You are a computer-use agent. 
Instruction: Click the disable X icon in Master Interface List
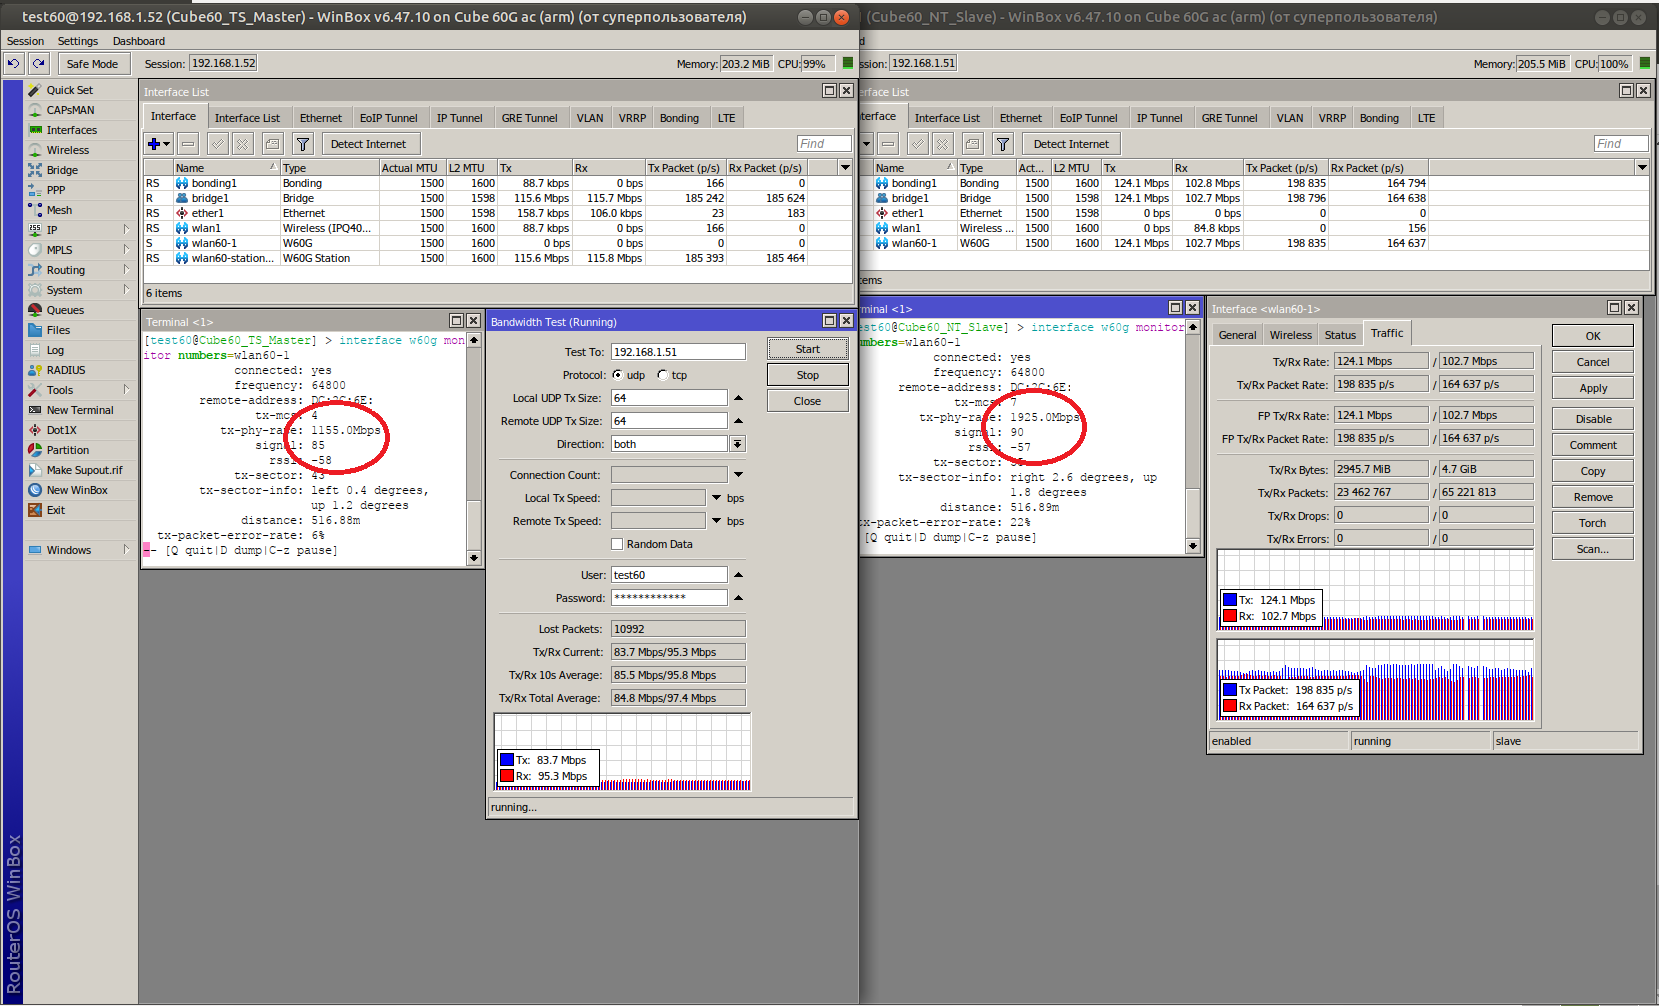pos(242,144)
